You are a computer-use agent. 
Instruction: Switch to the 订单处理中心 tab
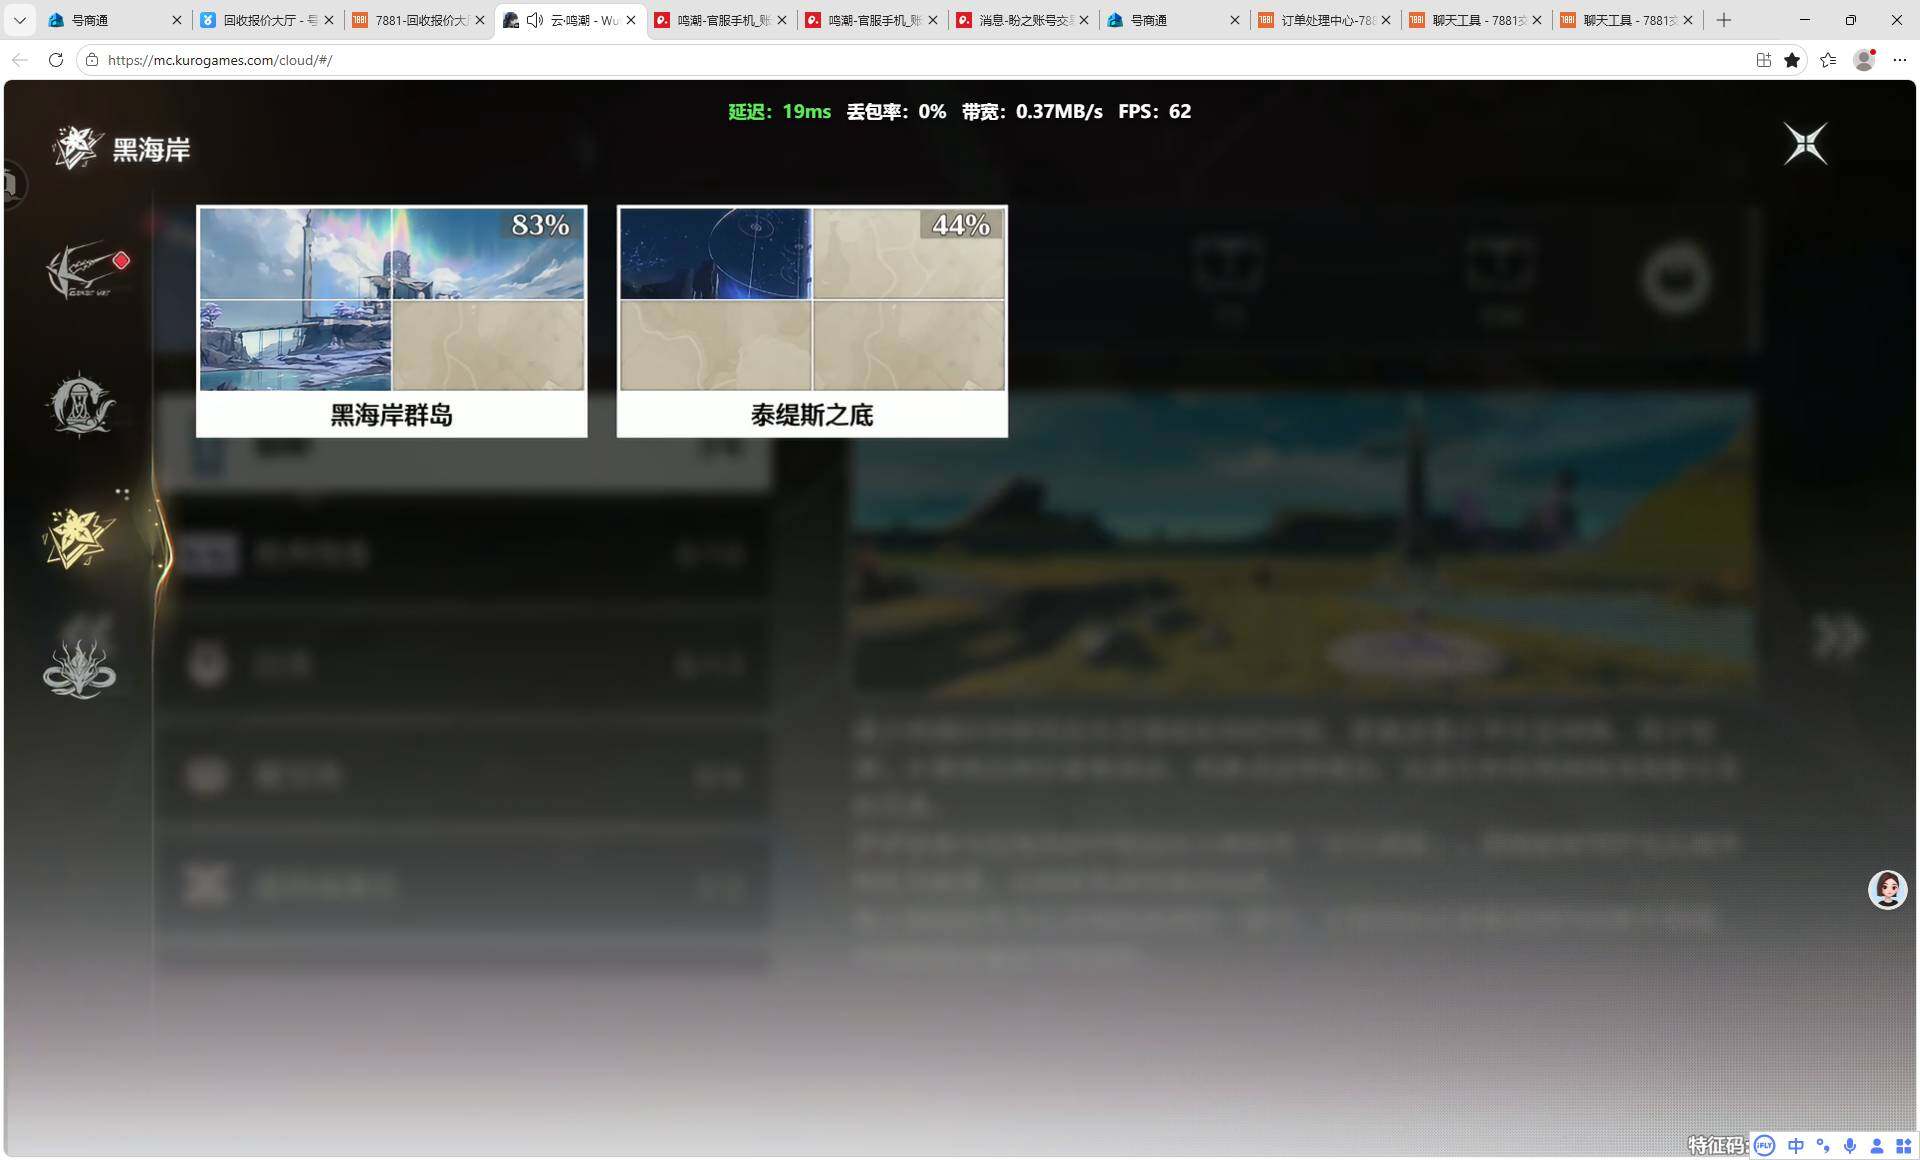click(1325, 20)
